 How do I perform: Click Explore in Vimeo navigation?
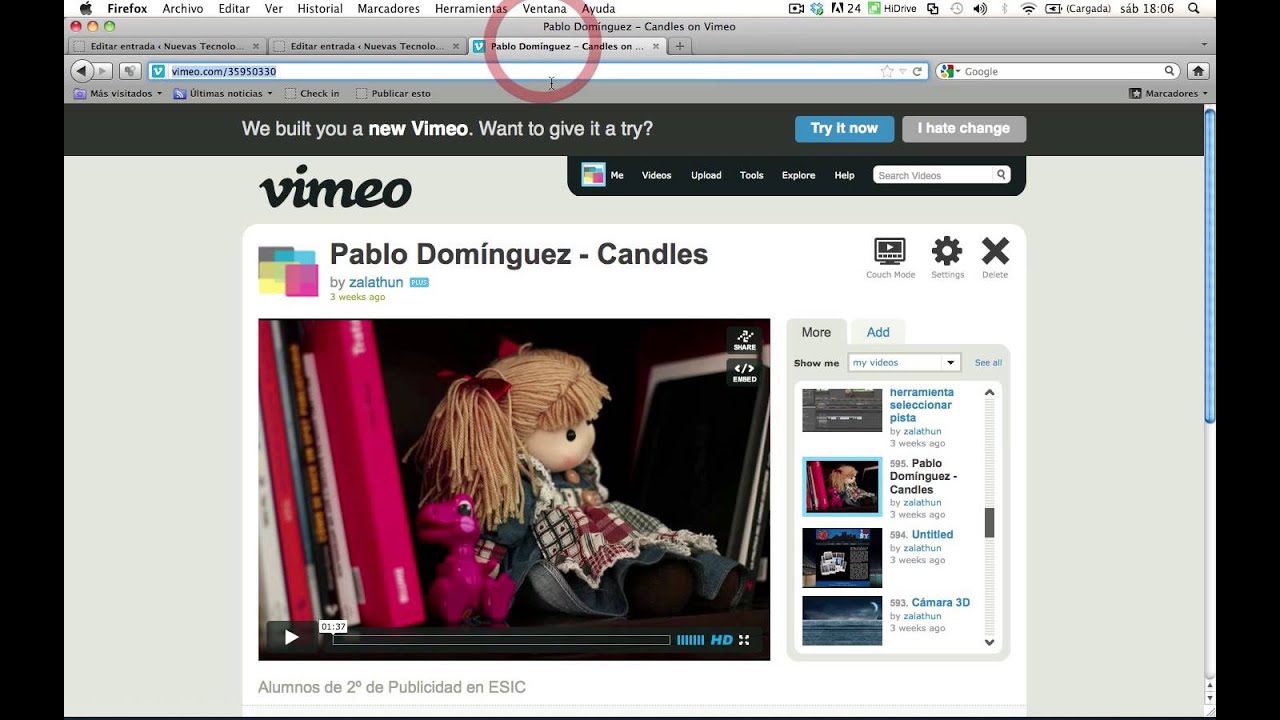(798, 175)
